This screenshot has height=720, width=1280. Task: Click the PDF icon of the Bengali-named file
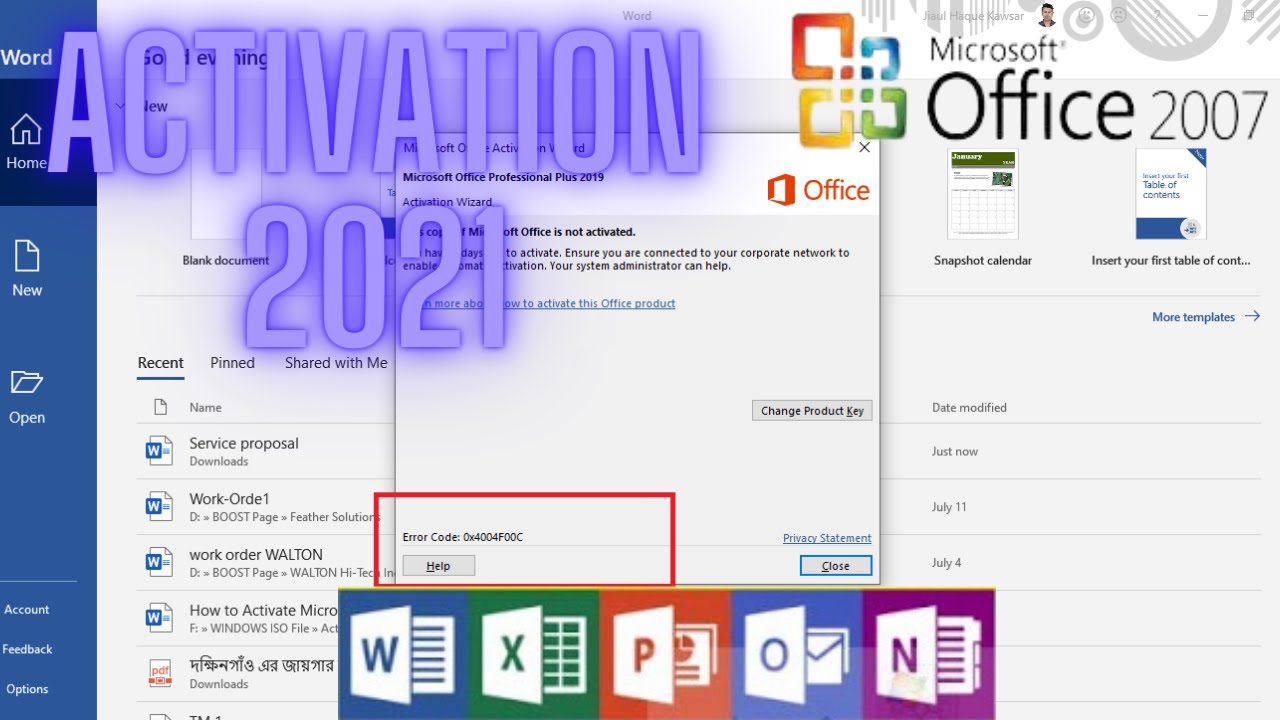[159, 673]
